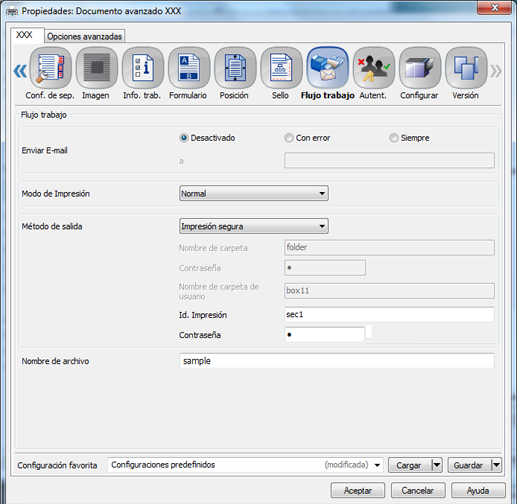Open the Método de salida dropdown
The width and height of the screenshot is (517, 504).
click(254, 226)
